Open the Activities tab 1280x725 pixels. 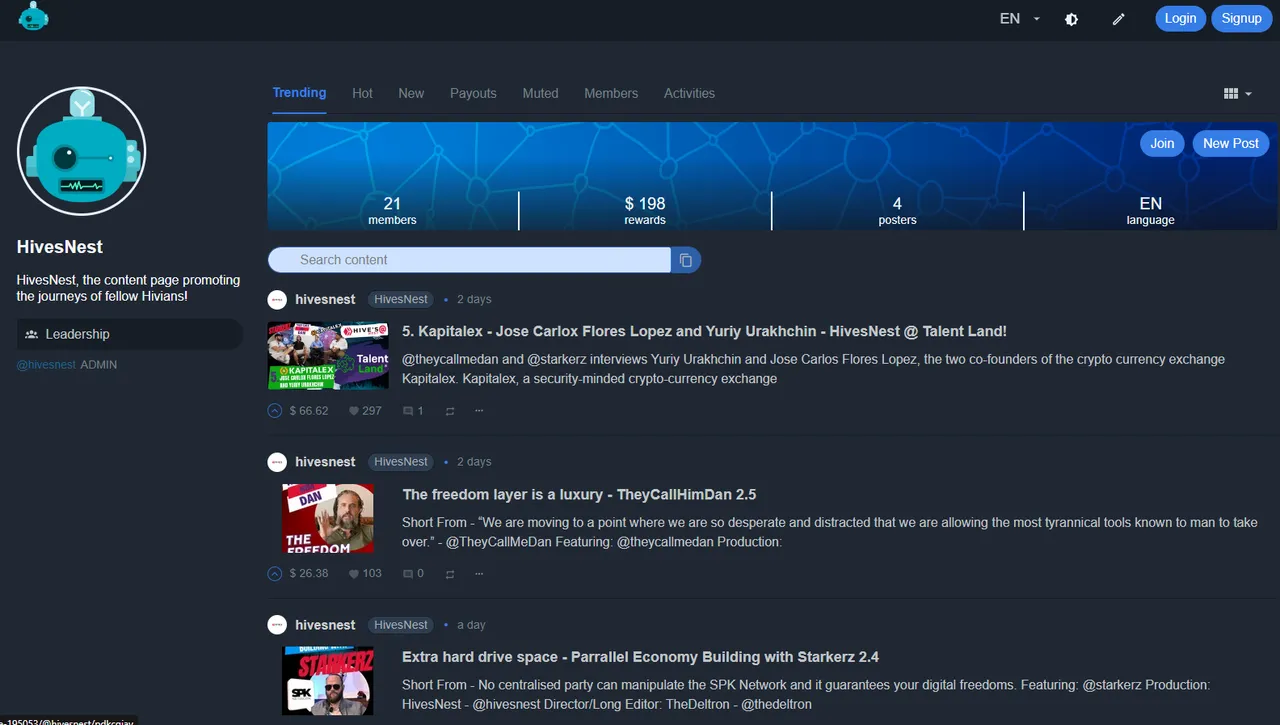(x=689, y=93)
